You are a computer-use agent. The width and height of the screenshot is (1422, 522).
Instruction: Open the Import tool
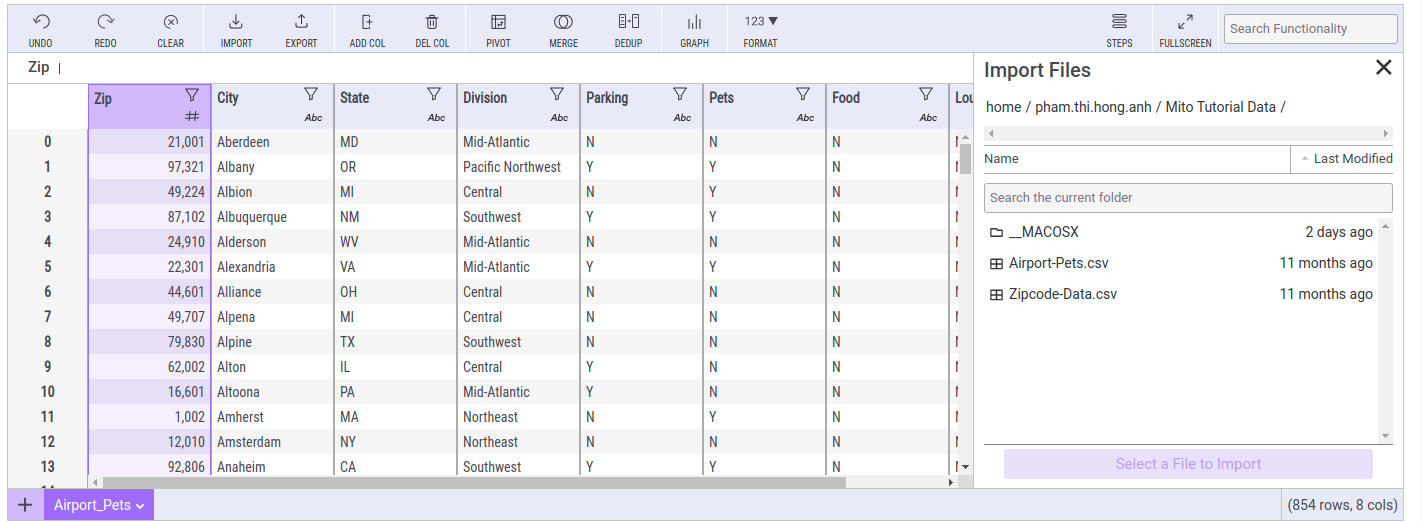coord(236,22)
